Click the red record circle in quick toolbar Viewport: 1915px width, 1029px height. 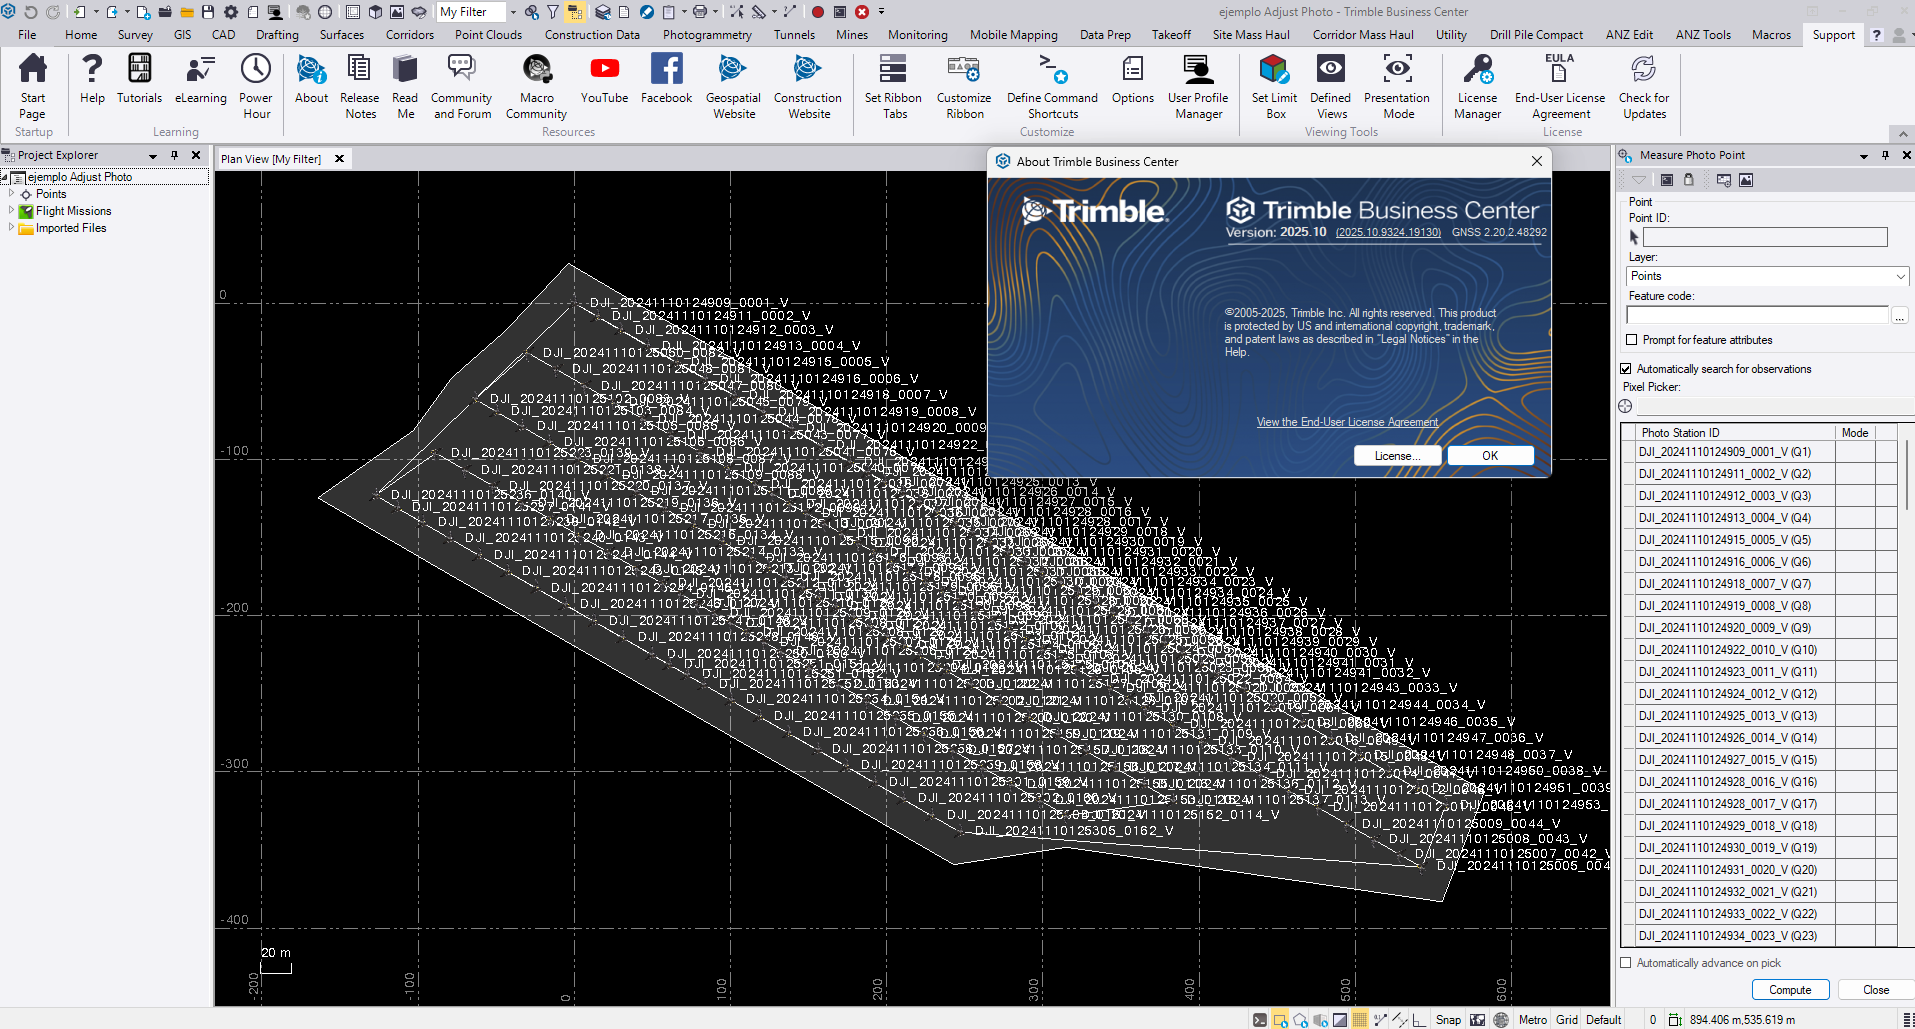click(818, 12)
